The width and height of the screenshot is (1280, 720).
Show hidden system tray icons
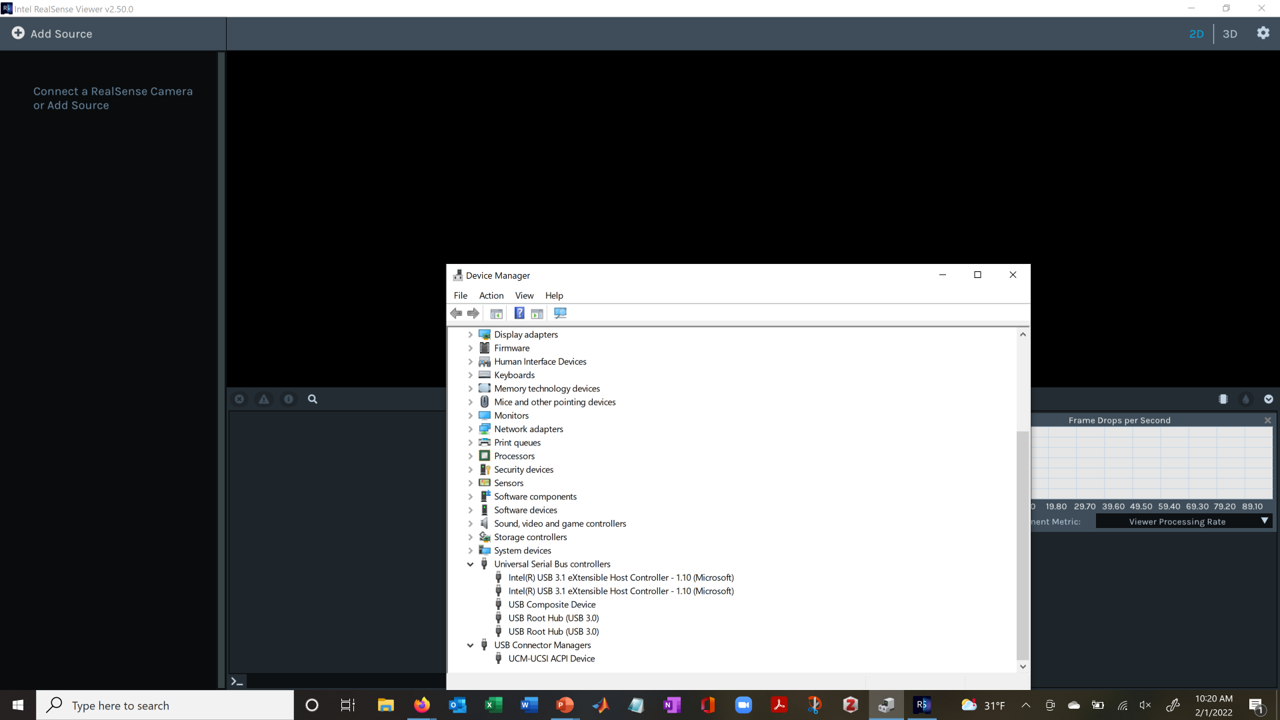click(1025, 705)
